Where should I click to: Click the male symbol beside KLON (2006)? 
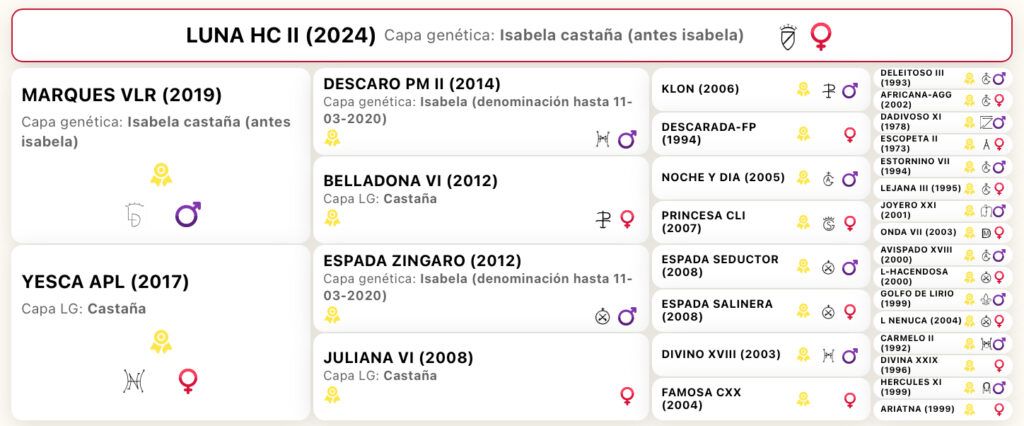850,90
